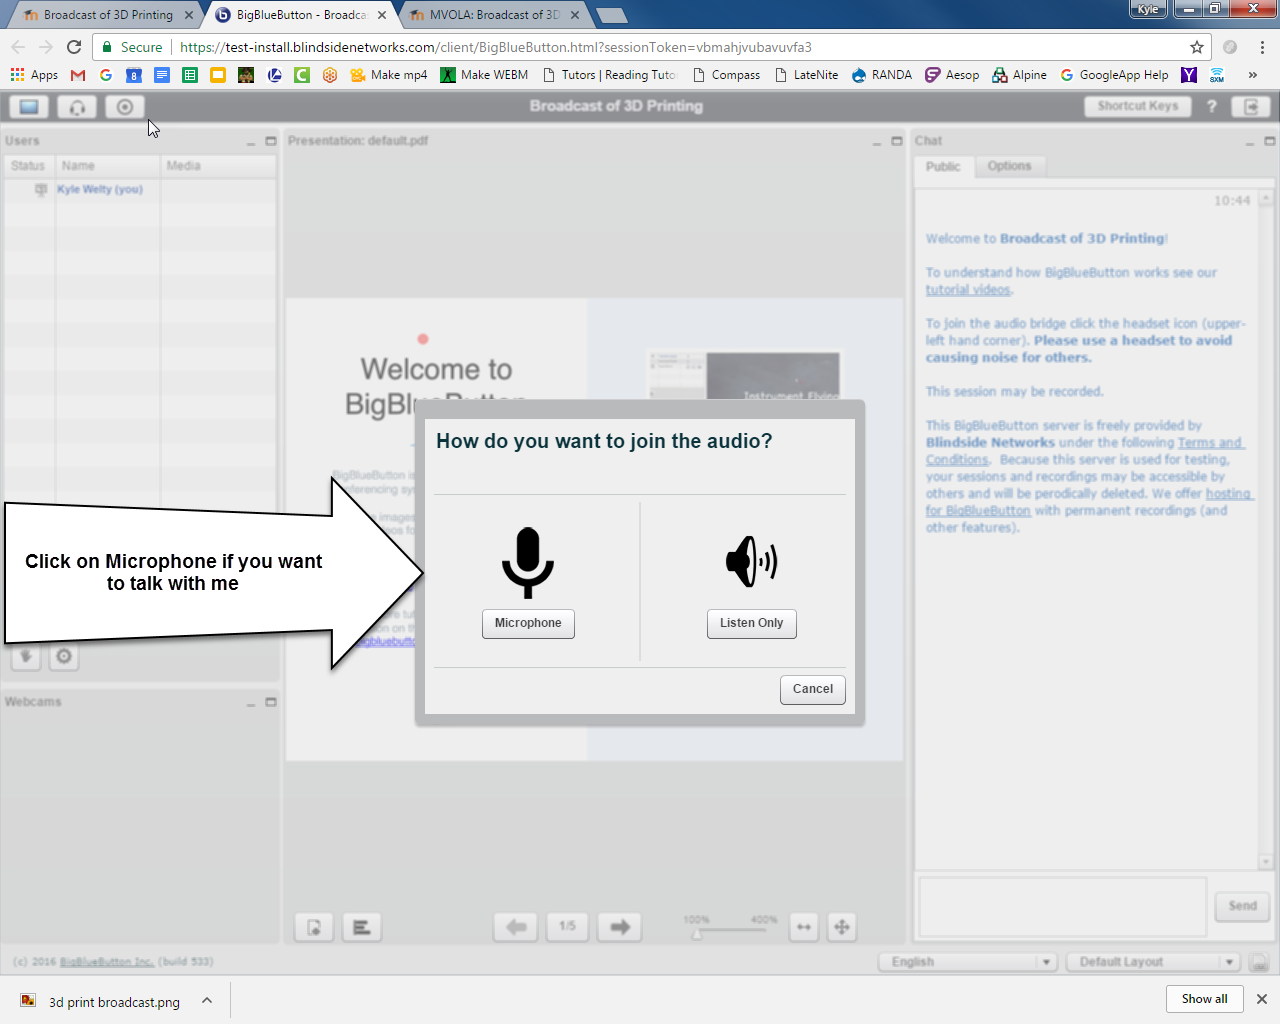
Task: Maximize the Webcams panel
Action: [x=270, y=702]
